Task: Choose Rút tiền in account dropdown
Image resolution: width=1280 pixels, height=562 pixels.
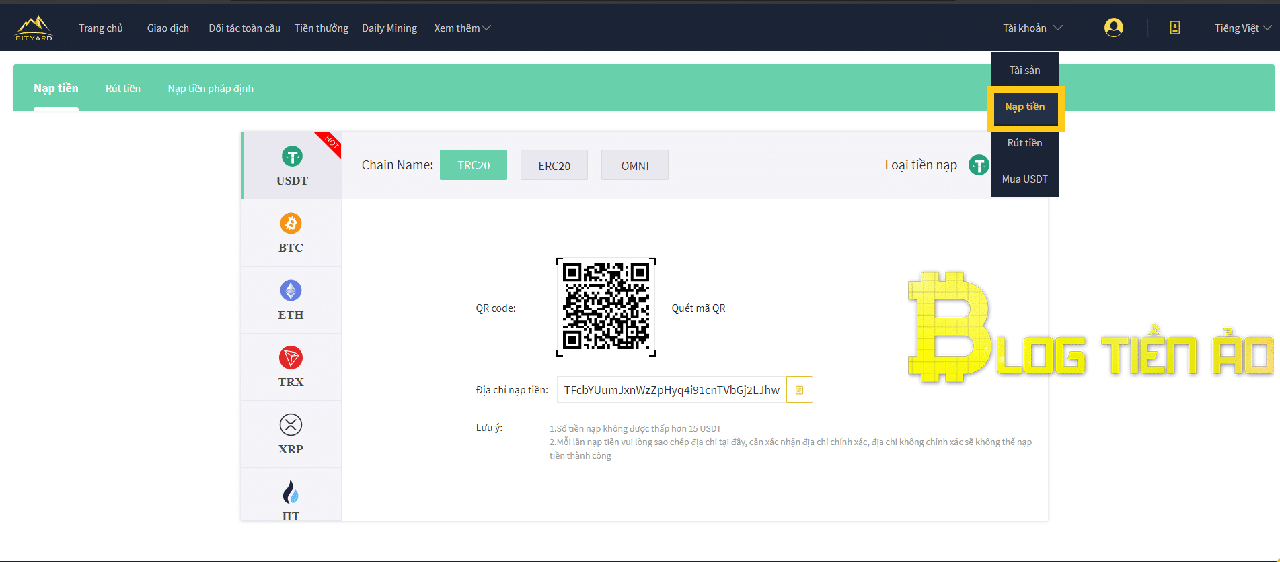Action: (1025, 143)
